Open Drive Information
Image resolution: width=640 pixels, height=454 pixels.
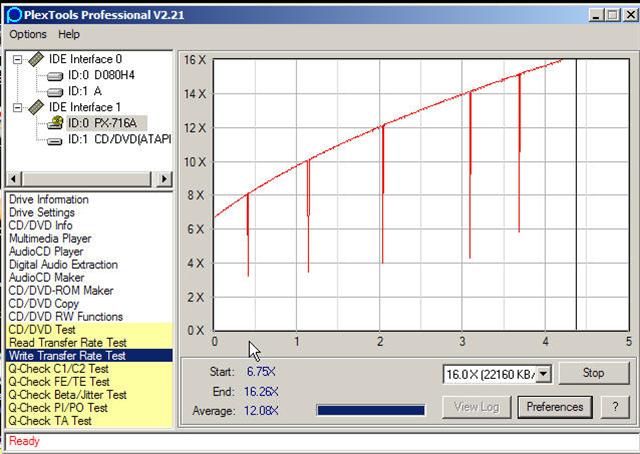49,200
